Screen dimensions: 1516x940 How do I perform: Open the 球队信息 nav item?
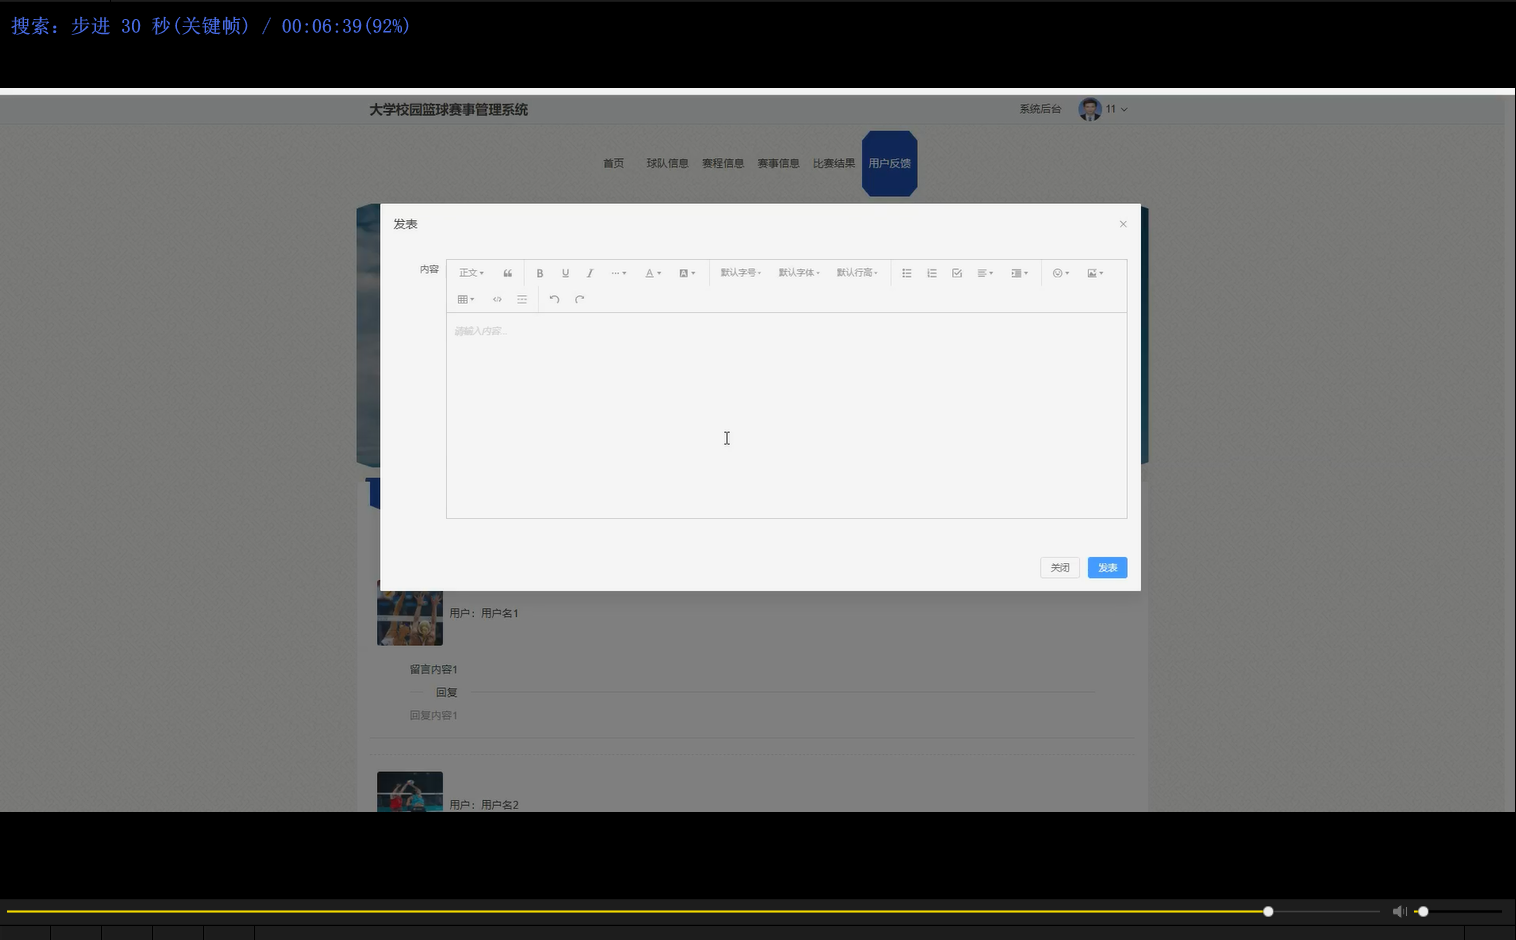(667, 163)
